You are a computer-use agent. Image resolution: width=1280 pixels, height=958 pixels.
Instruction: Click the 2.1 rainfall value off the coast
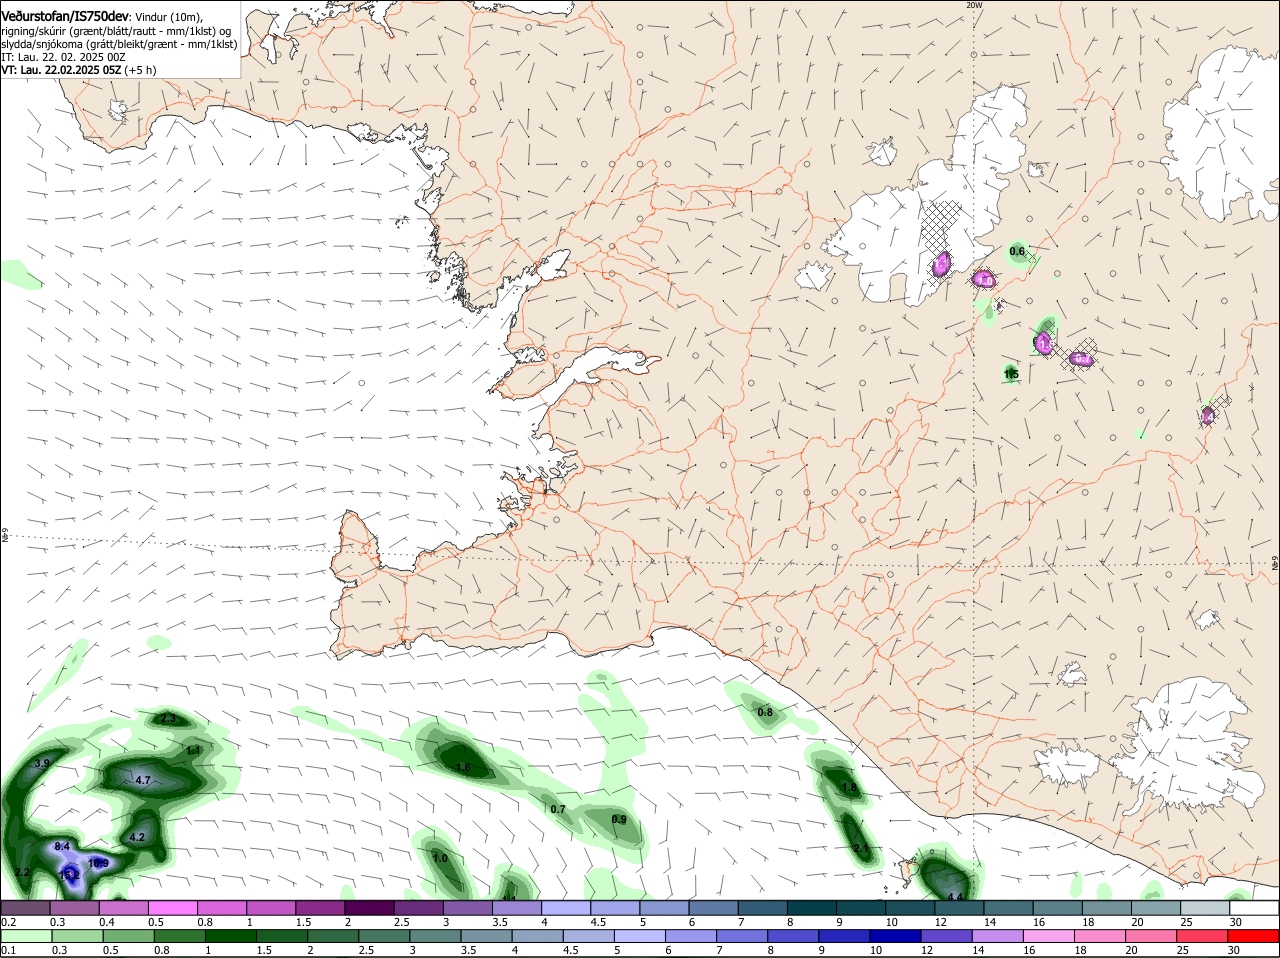(x=861, y=848)
